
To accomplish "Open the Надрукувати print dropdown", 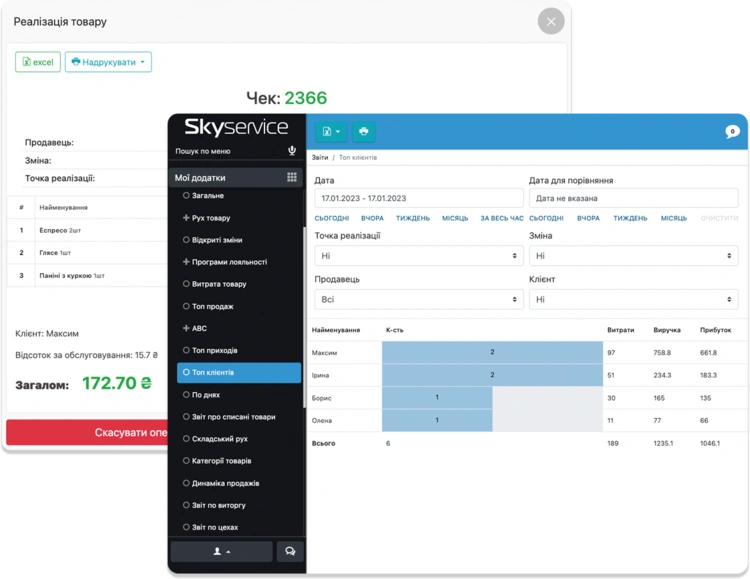I will 108,62.
